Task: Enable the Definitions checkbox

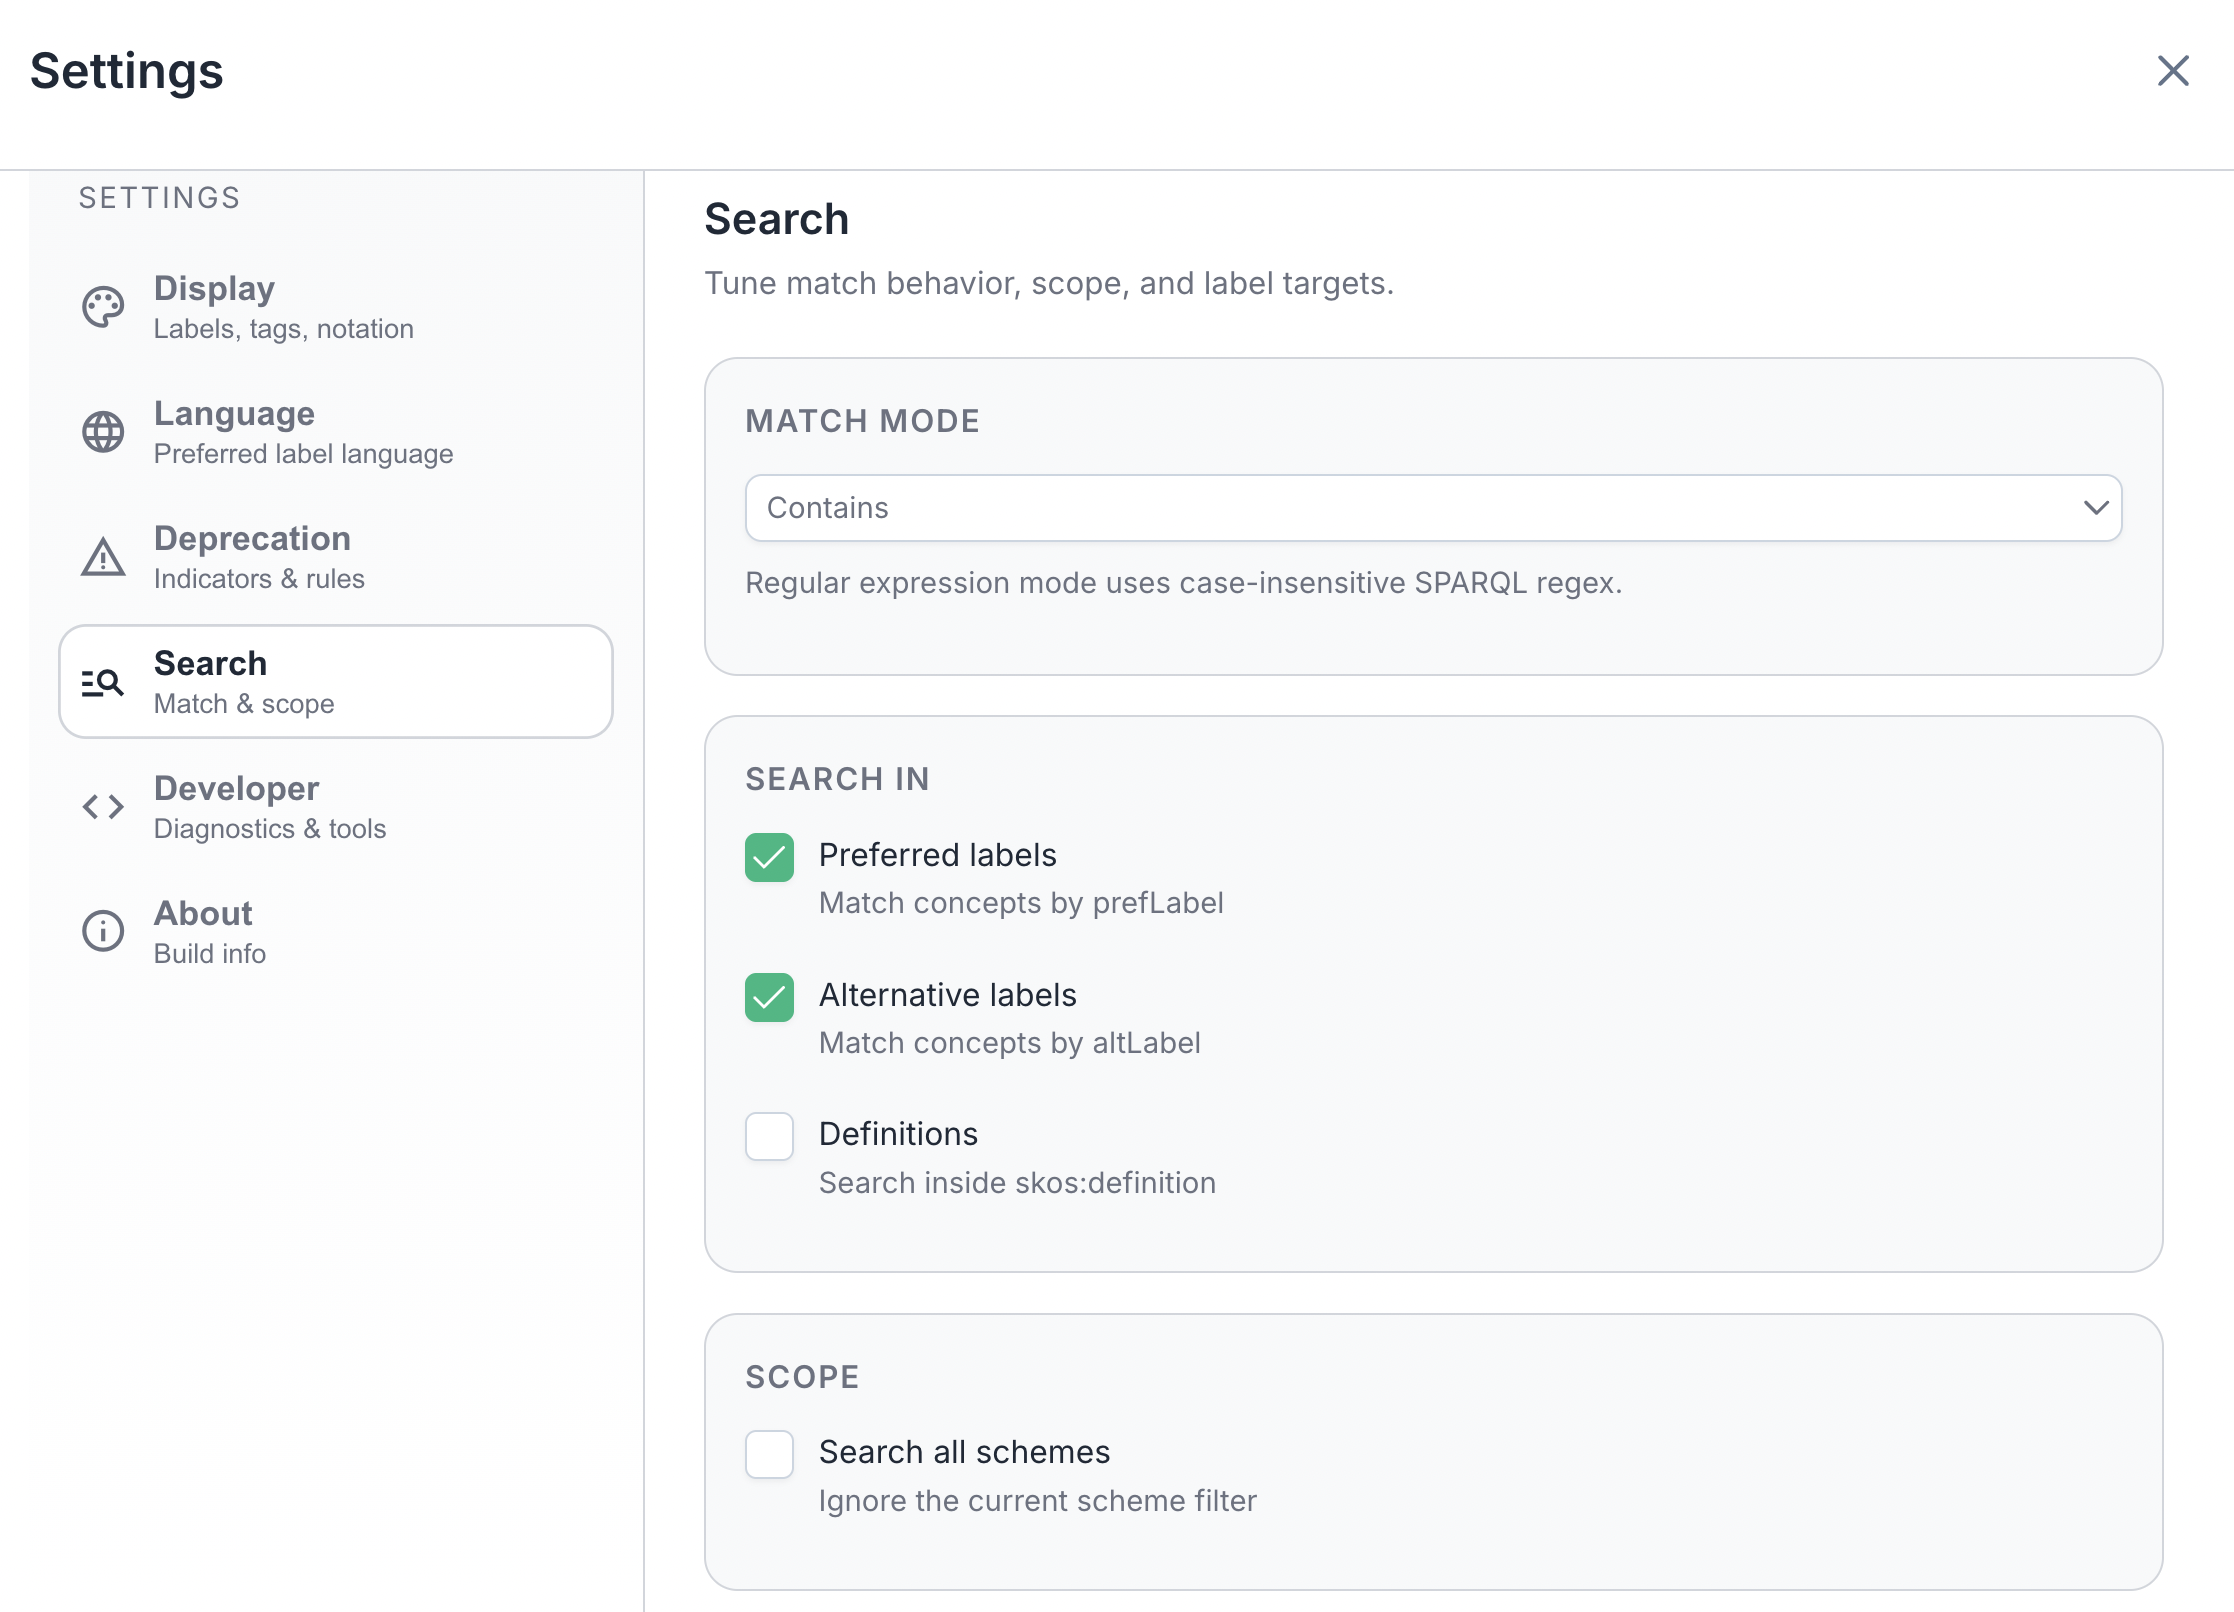Action: pyautogui.click(x=769, y=1136)
